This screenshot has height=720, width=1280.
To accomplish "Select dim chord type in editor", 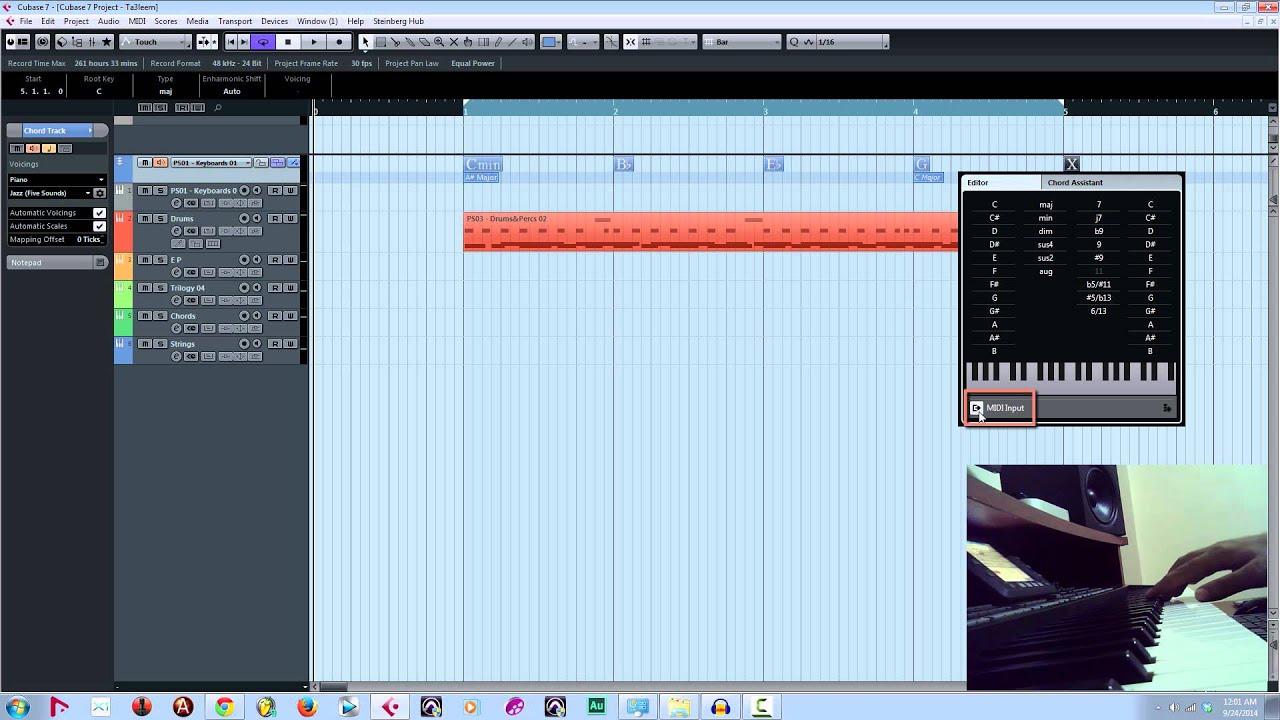I will pyautogui.click(x=1045, y=231).
